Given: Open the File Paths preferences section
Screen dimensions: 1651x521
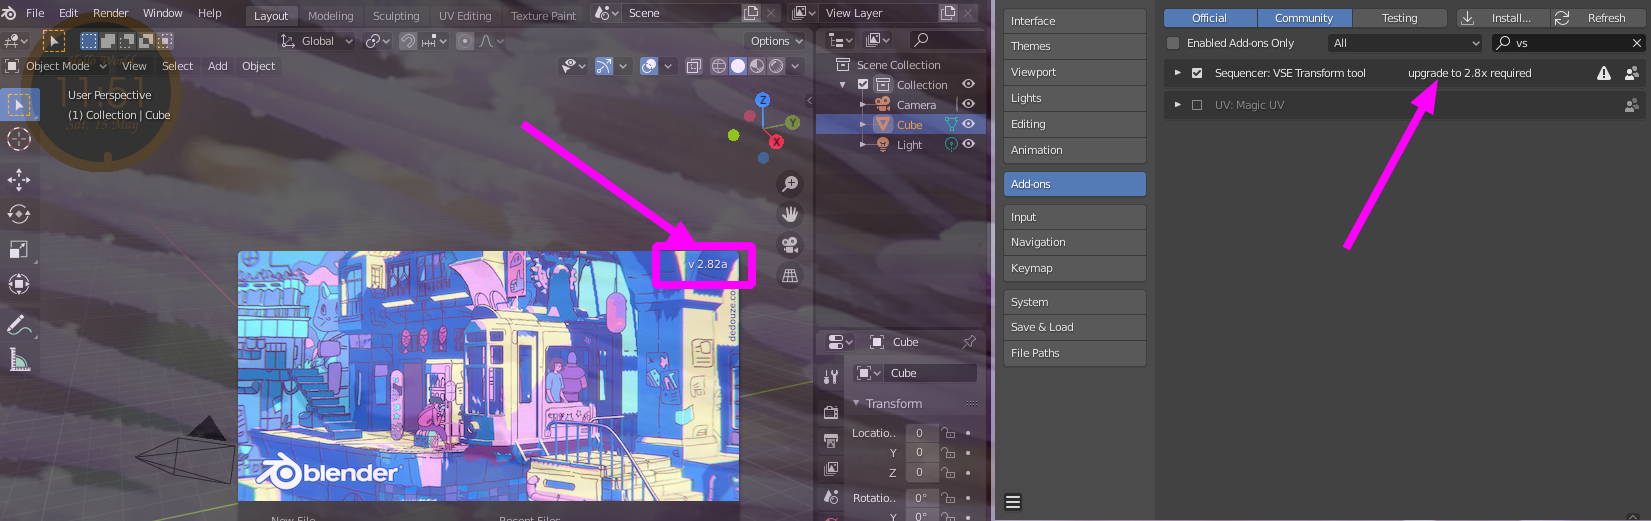Looking at the screenshot, I should (x=1074, y=353).
